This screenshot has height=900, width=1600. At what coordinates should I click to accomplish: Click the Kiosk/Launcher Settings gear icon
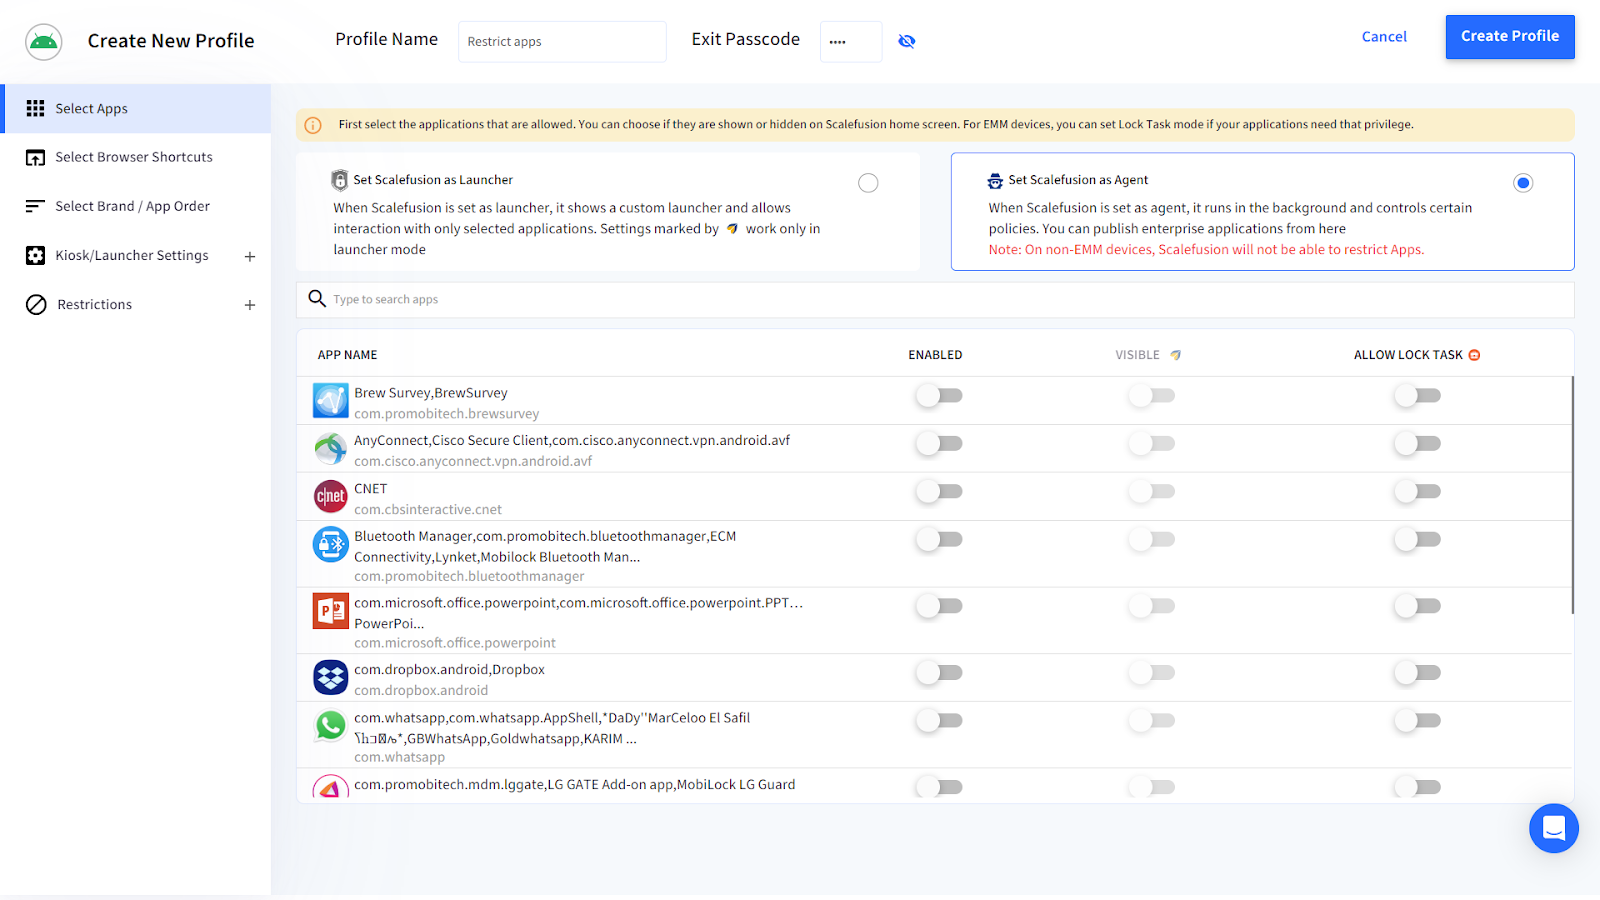(35, 255)
